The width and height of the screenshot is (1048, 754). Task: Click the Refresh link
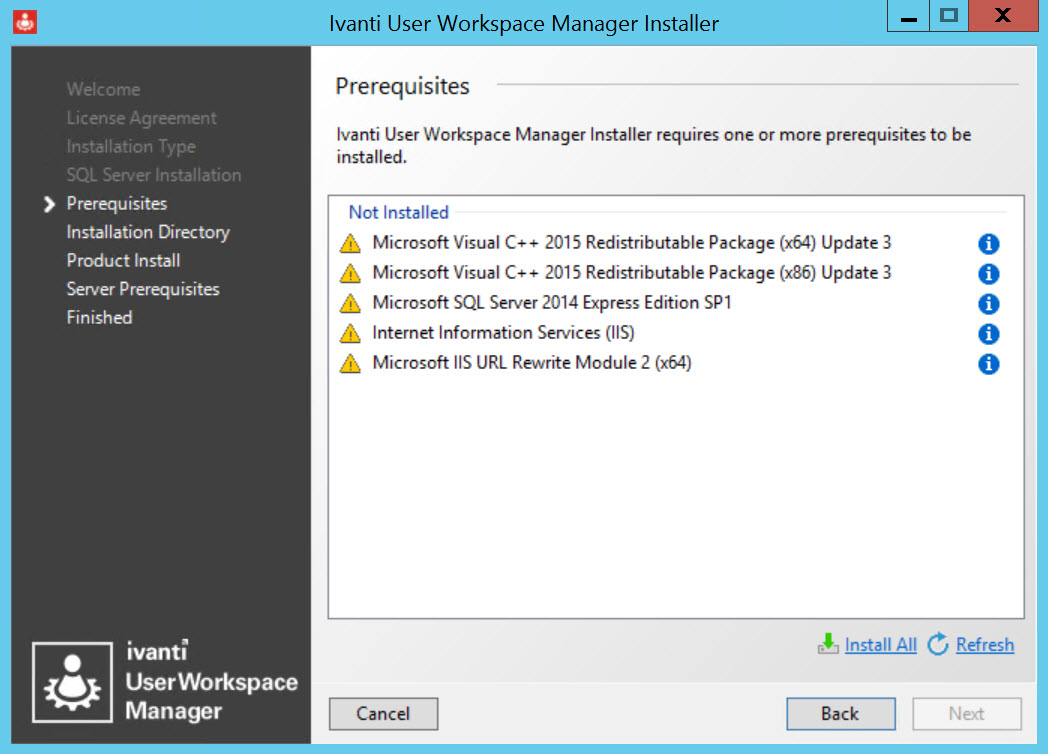pyautogui.click(x=984, y=645)
